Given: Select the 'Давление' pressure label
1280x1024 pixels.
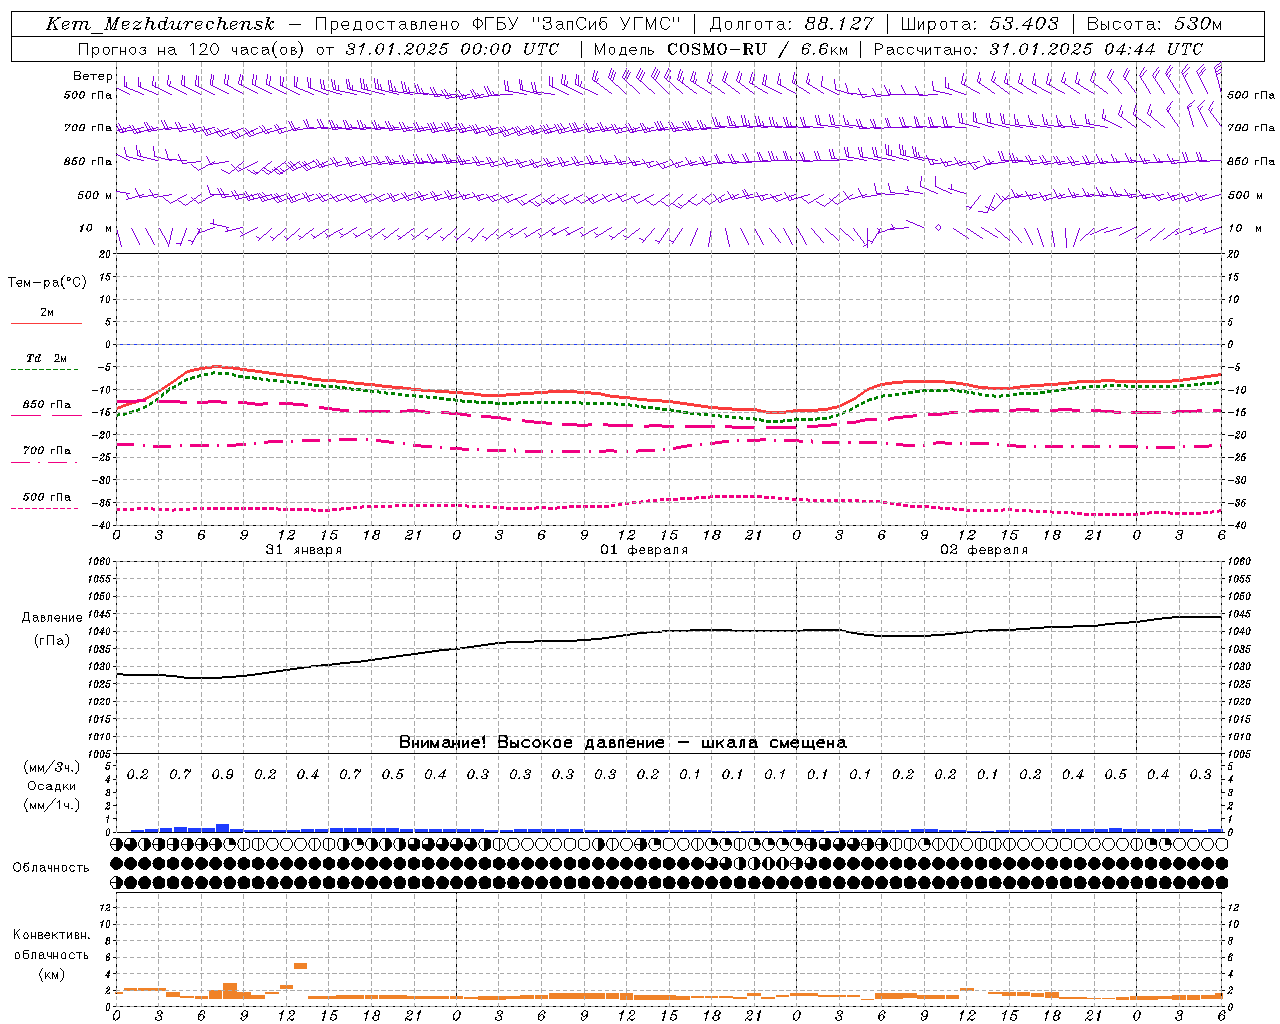Looking at the screenshot, I should (x=52, y=618).
